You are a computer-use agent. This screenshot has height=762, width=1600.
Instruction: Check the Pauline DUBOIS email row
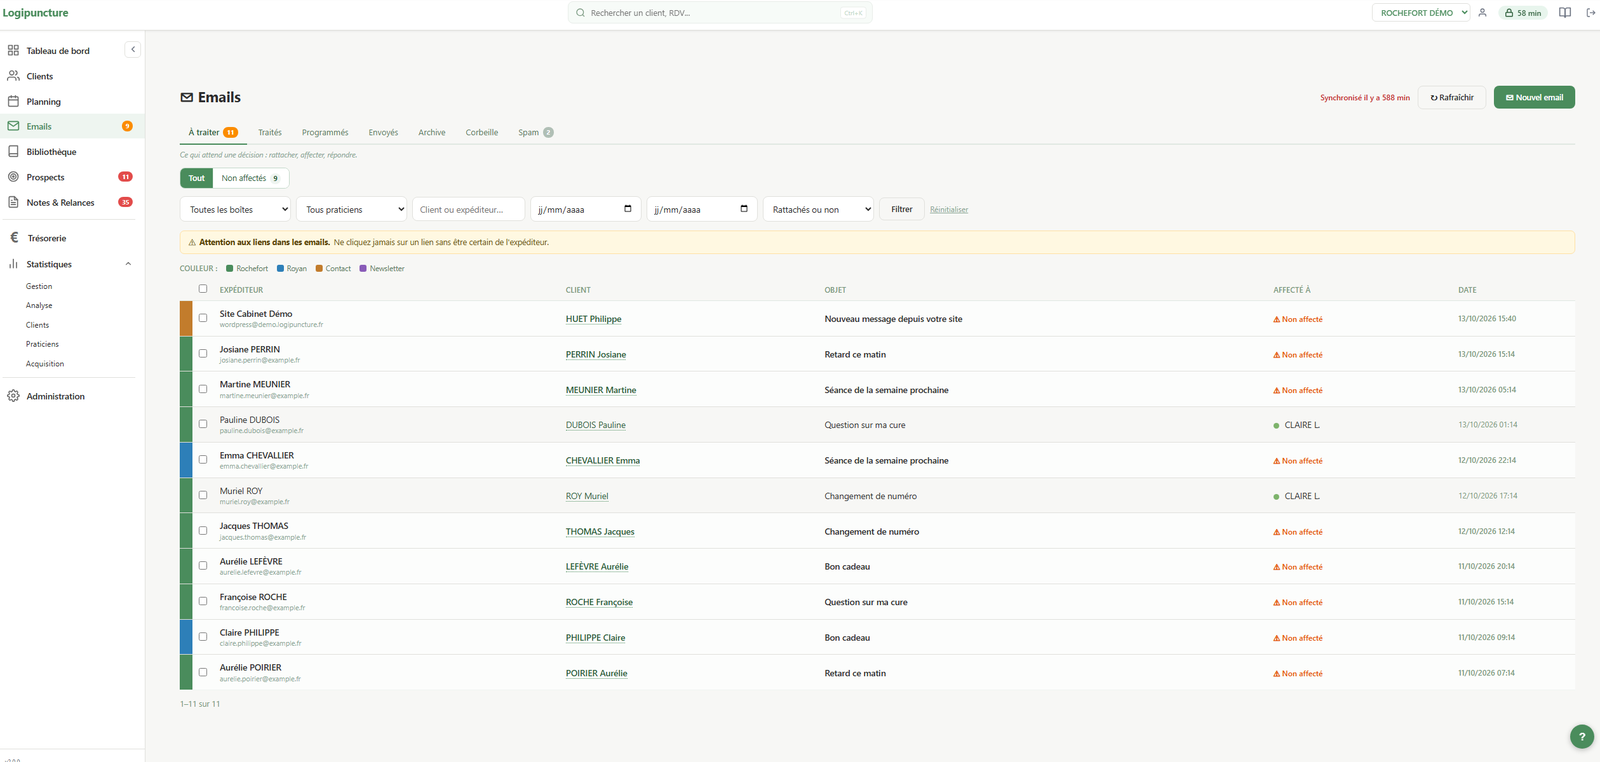click(203, 425)
